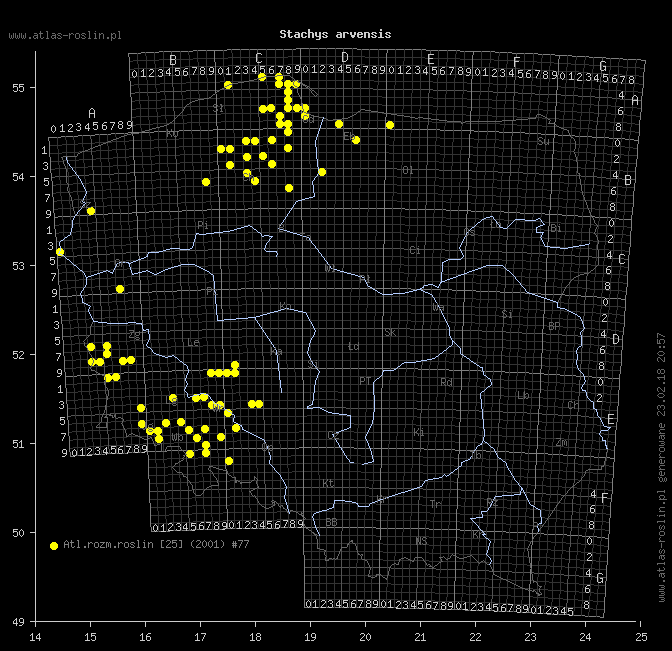Click grid column letter 'E' at map top

[x=431, y=59]
